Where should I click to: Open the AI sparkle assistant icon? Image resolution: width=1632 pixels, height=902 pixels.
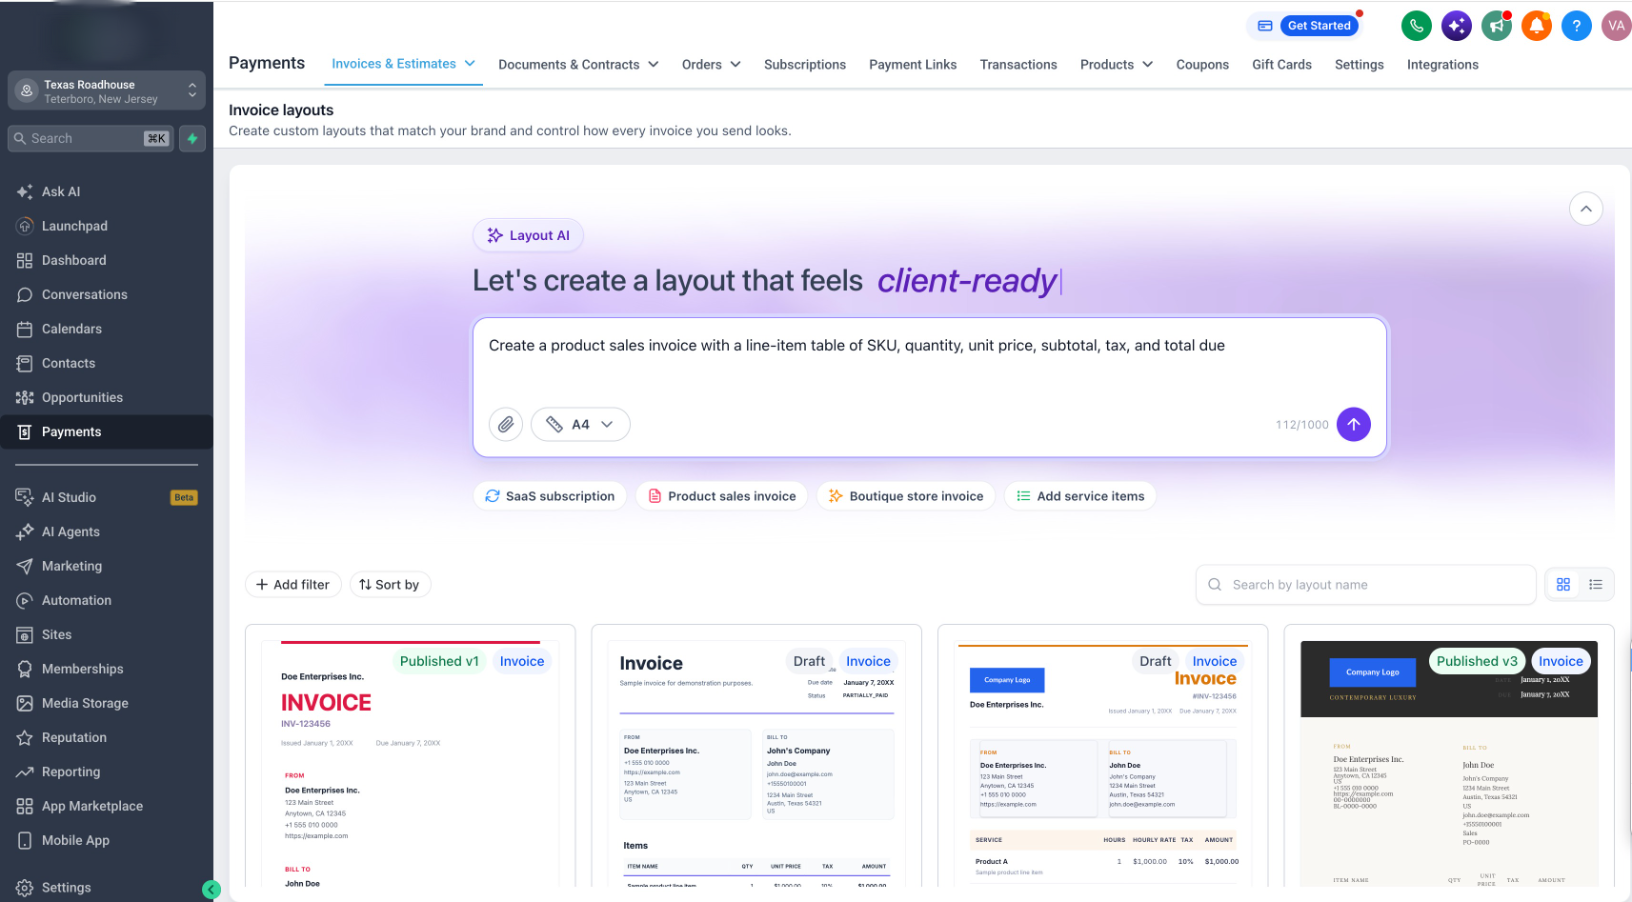(x=1456, y=26)
